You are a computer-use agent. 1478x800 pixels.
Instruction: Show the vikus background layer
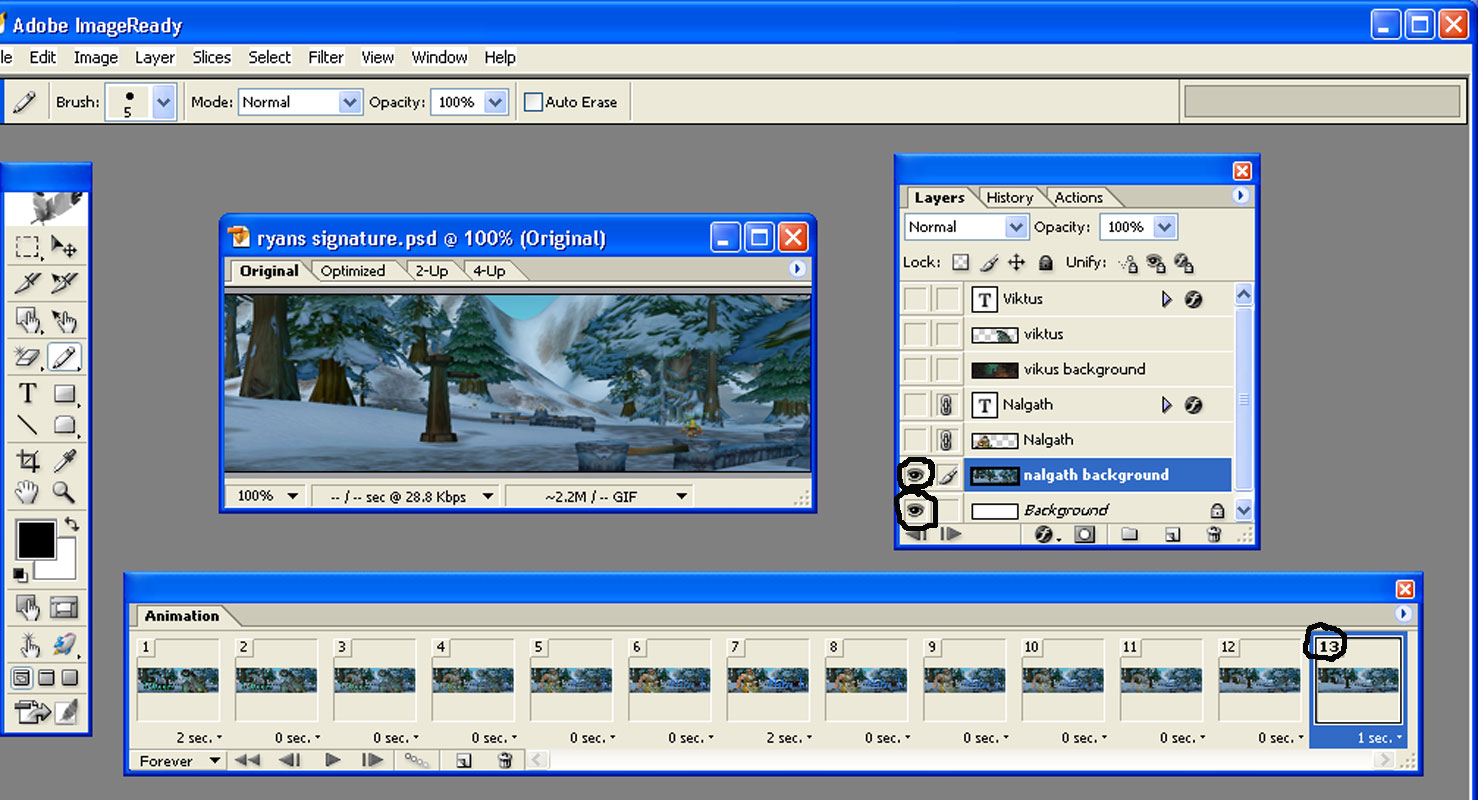click(915, 369)
